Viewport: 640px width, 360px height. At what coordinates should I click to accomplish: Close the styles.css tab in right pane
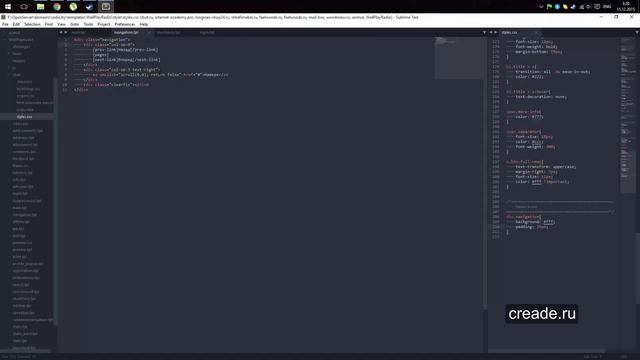[x=536, y=33]
